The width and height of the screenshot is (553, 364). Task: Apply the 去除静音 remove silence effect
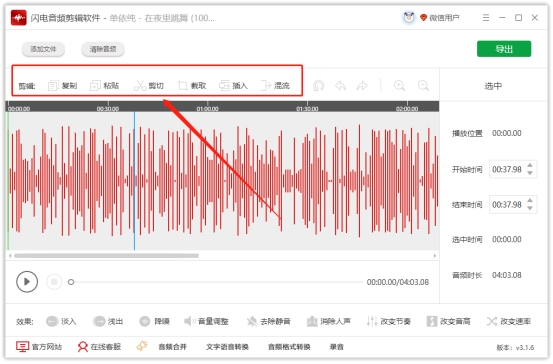click(268, 321)
